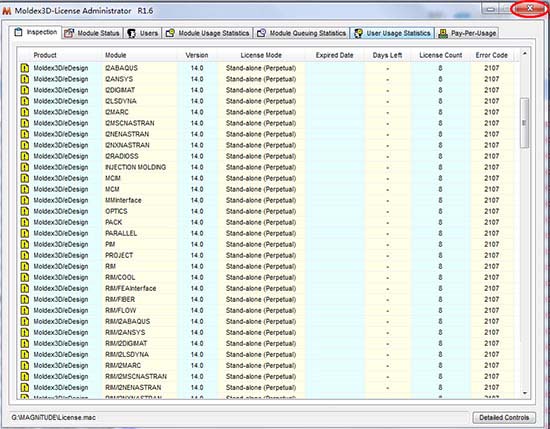This screenshot has height=429, width=550.
Task: Click the license icon of I2DIGIMAT row
Action: pos(25,90)
